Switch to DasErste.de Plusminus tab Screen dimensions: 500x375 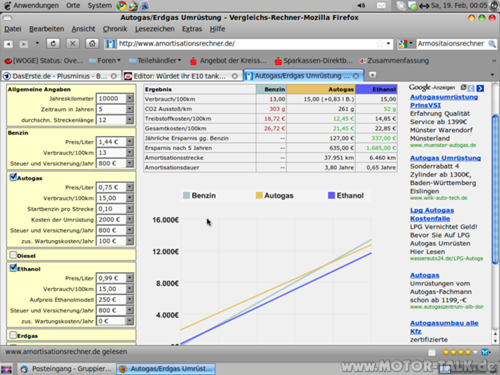[61, 76]
